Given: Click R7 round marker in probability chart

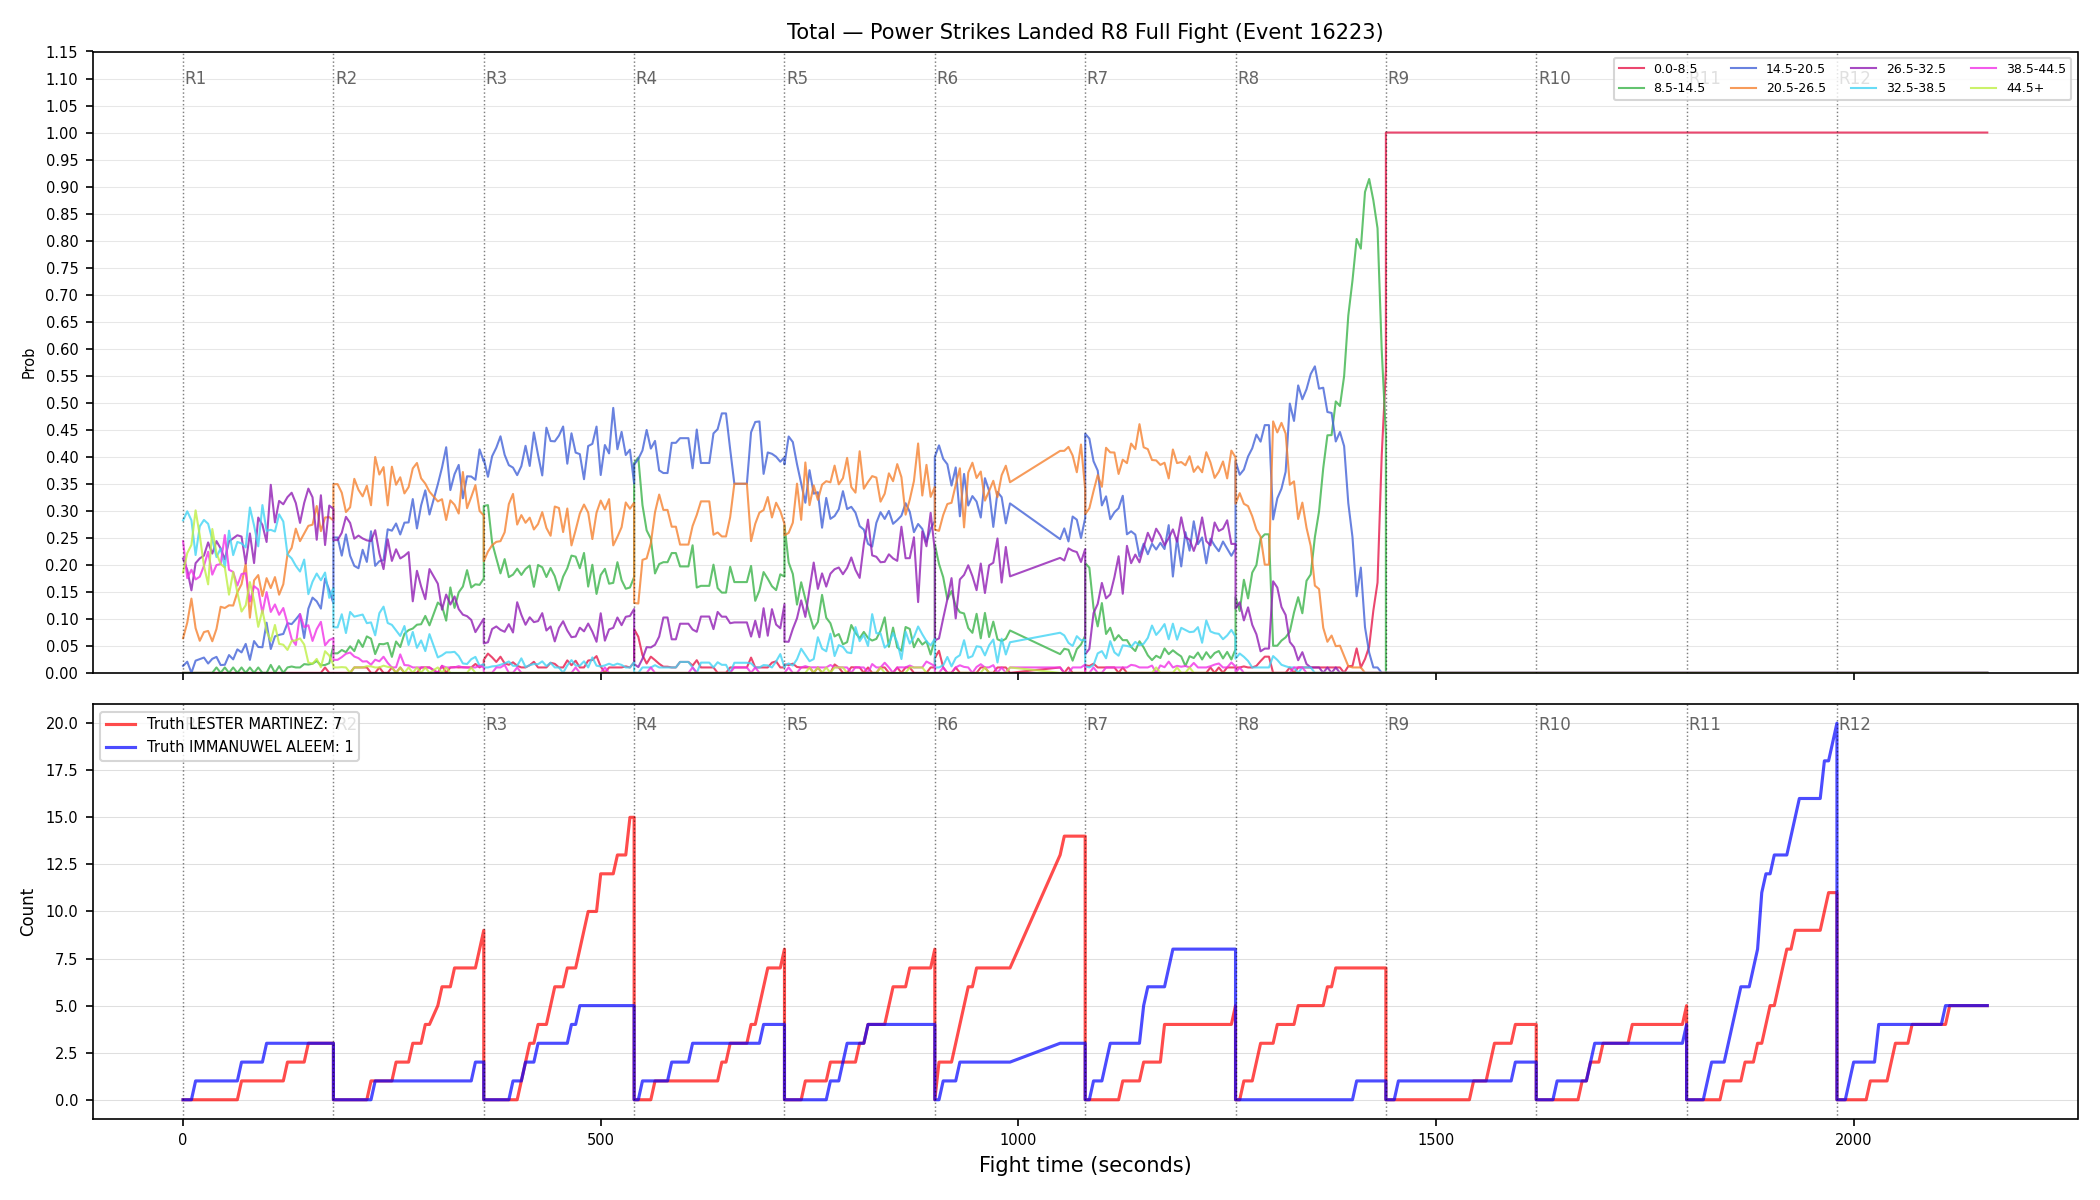Looking at the screenshot, I should pyautogui.click(x=1097, y=78).
